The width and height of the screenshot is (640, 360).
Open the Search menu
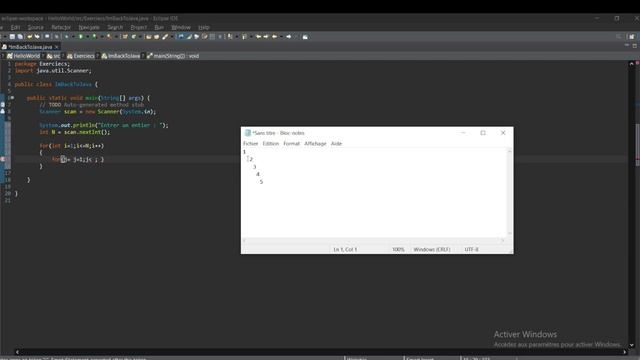pos(115,27)
